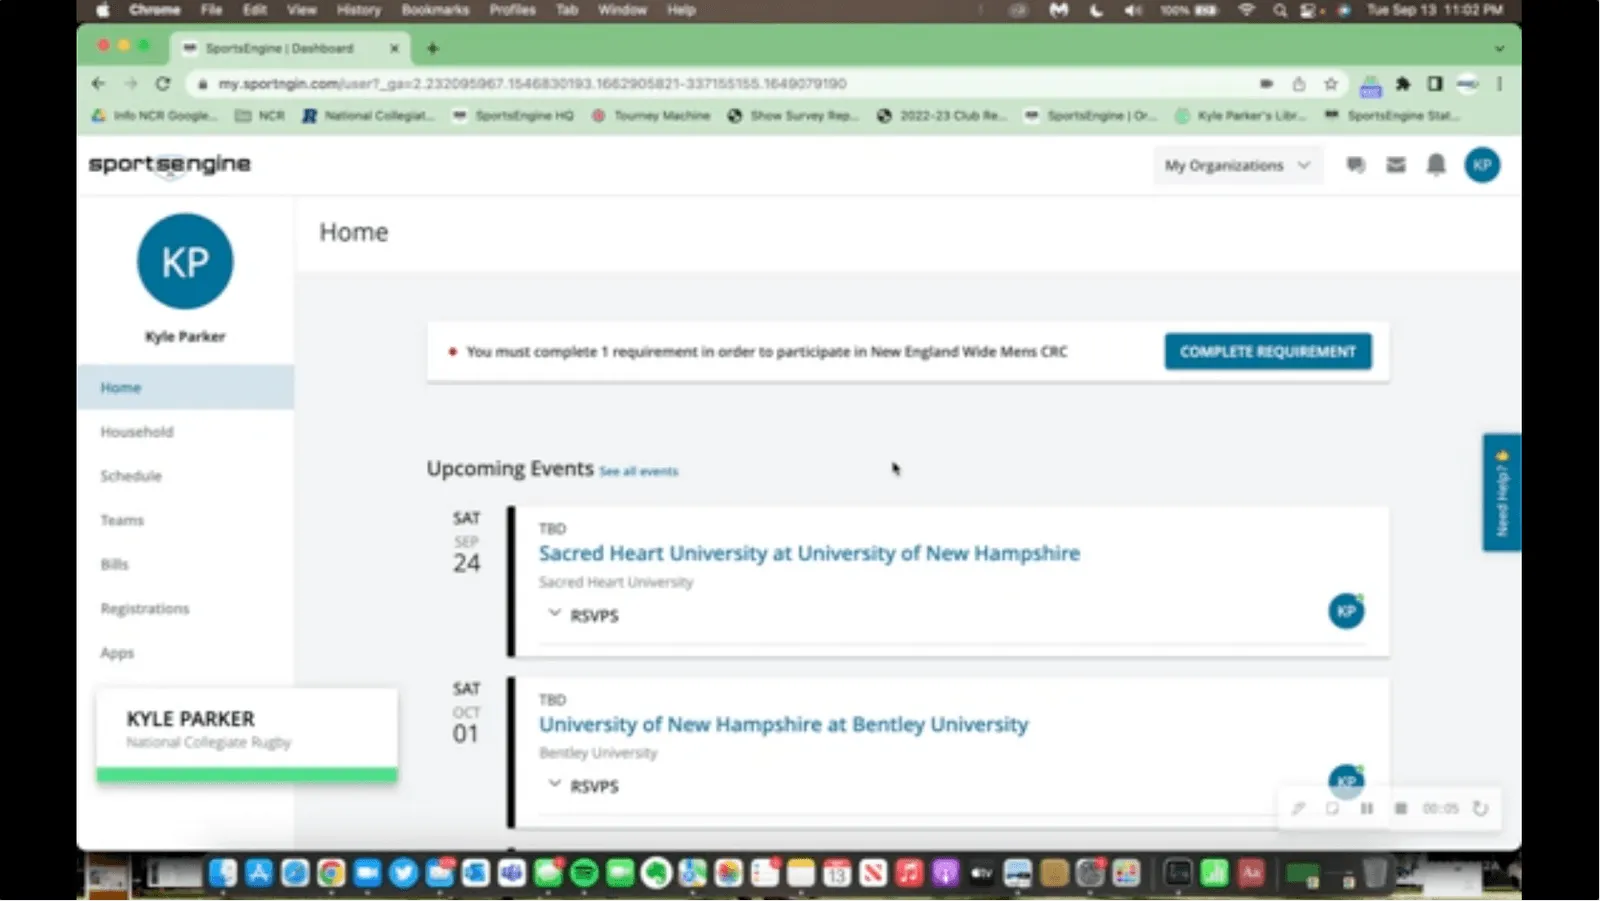The height and width of the screenshot is (901, 1600).
Task: Pause the screen recording
Action: coord(1366,808)
